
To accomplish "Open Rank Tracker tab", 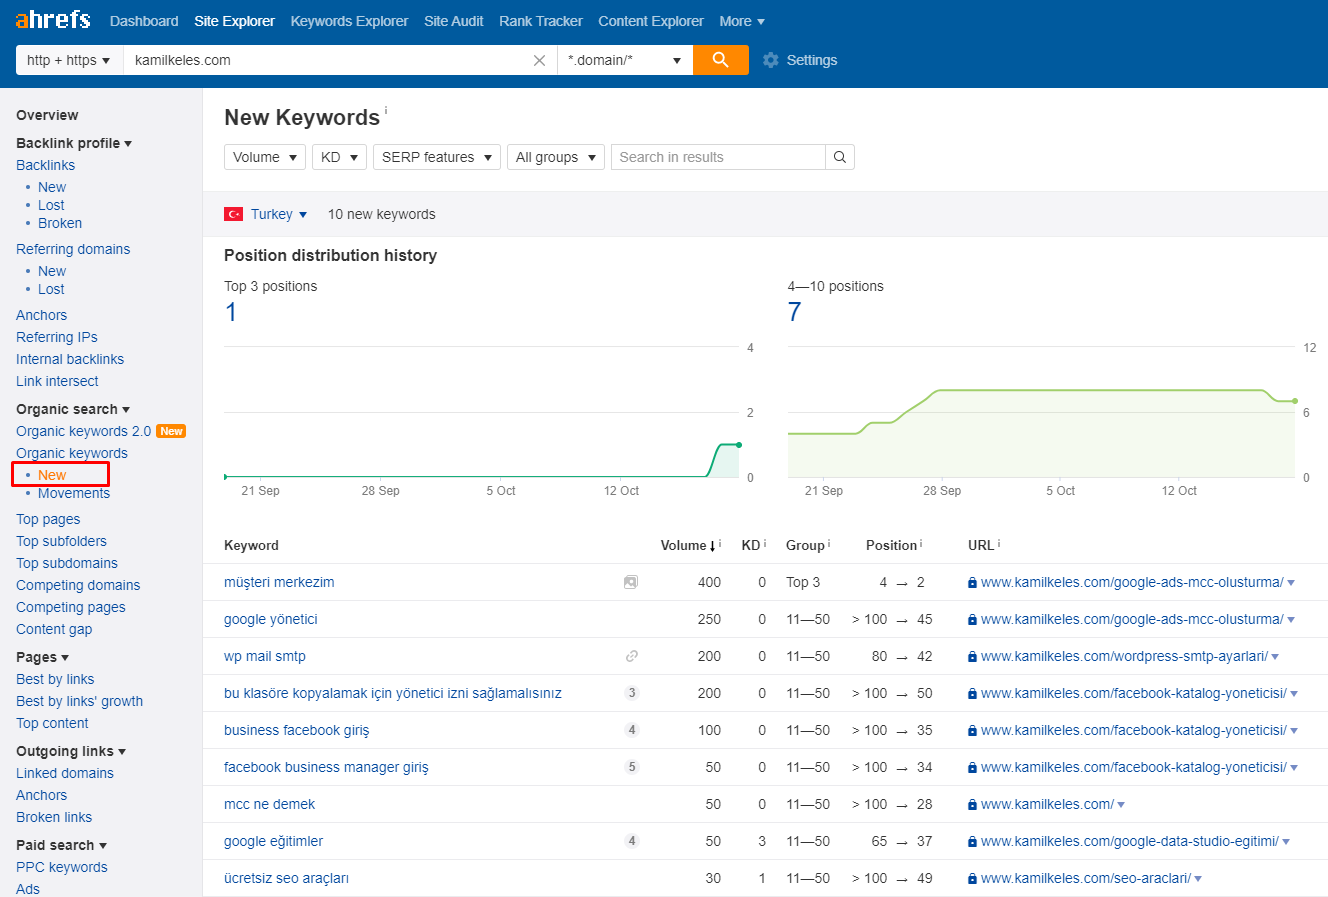I will tap(541, 21).
